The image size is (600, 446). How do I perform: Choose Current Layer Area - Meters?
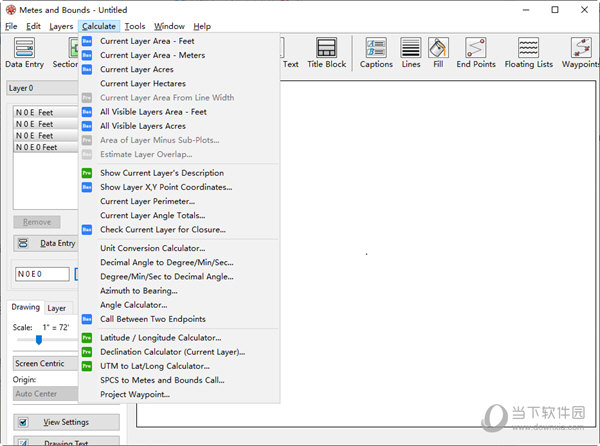tap(179, 55)
